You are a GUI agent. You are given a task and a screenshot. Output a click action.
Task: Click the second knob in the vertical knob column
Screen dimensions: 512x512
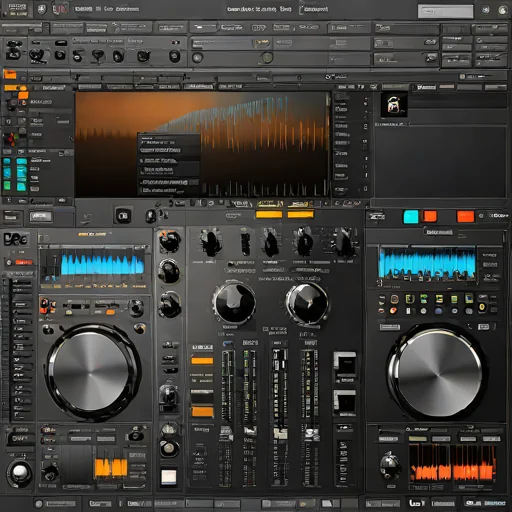coord(169,272)
